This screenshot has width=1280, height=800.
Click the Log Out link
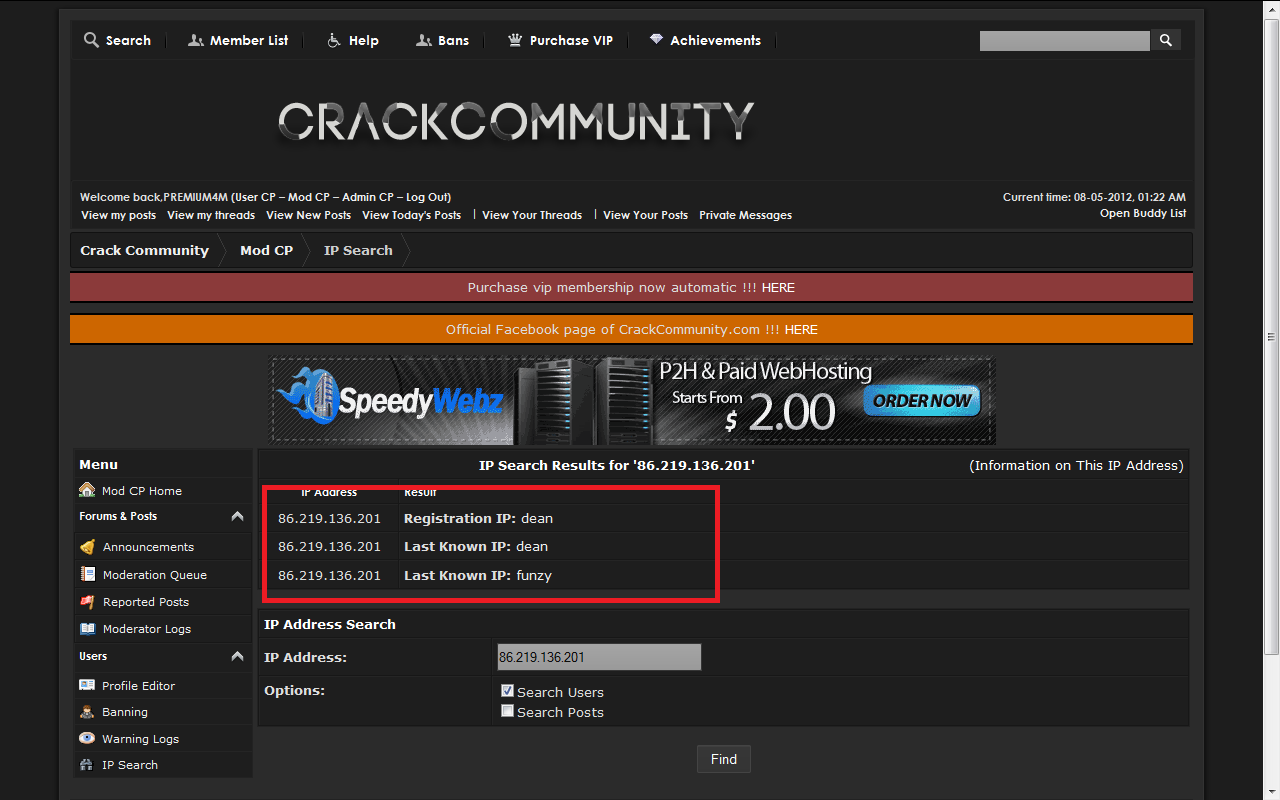427,197
